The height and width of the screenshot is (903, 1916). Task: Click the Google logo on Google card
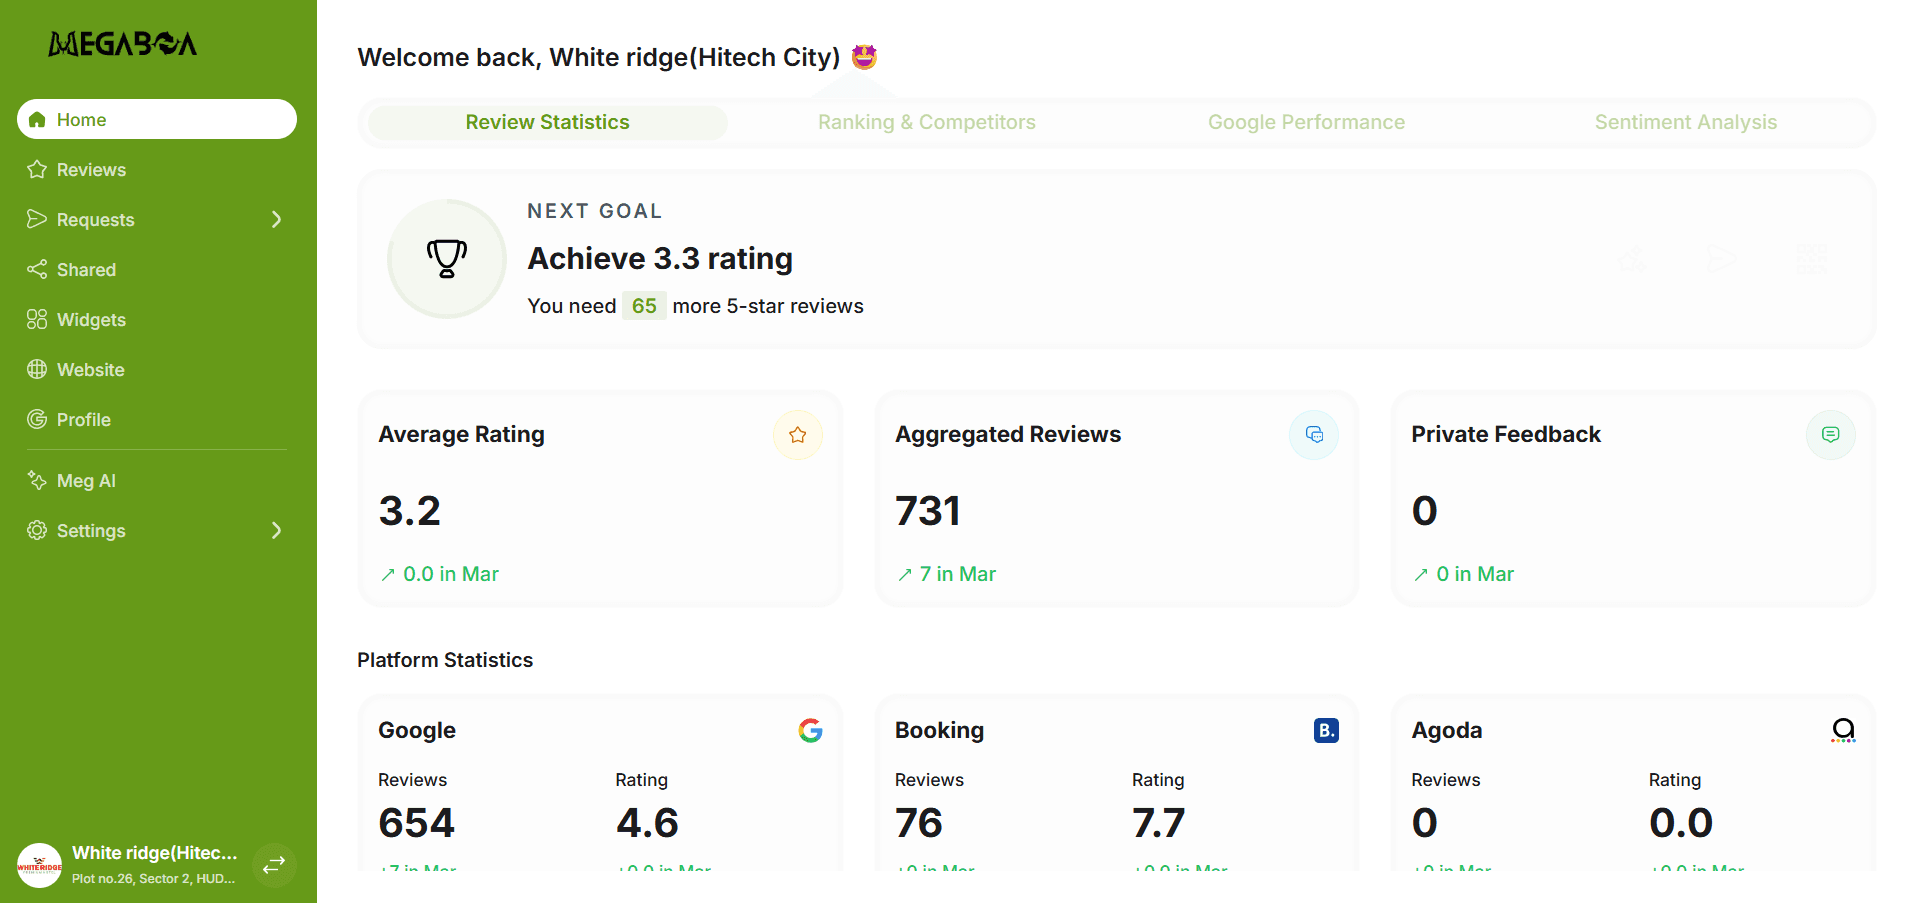point(811,731)
